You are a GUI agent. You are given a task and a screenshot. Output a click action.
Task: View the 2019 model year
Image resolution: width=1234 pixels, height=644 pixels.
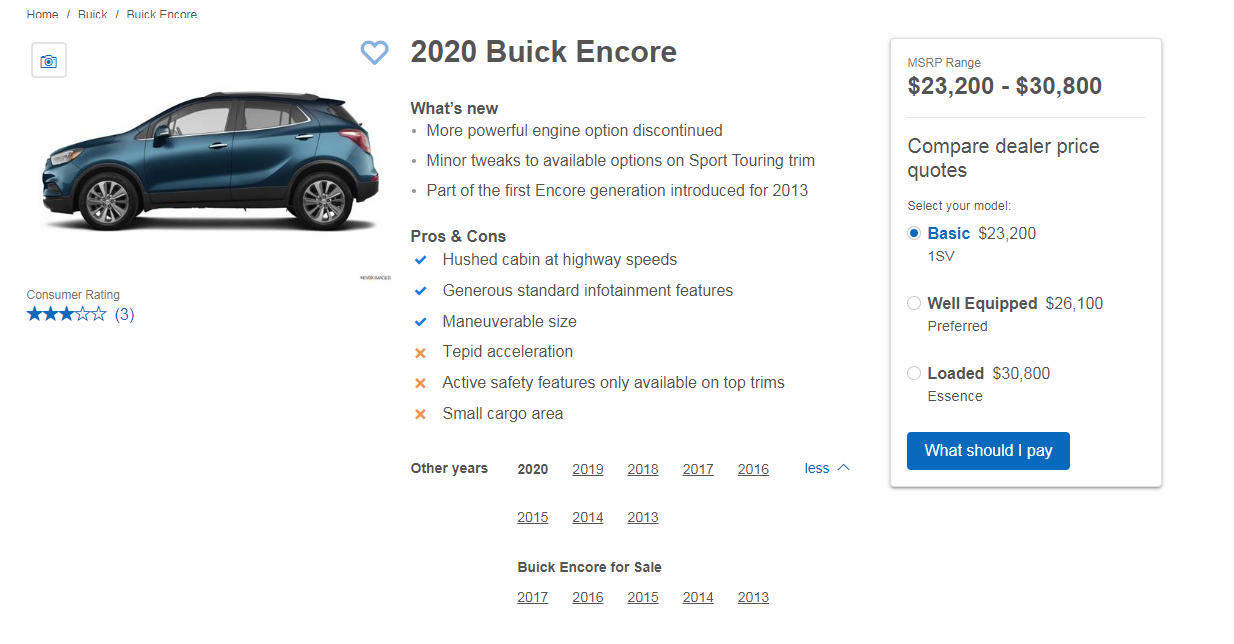587,469
